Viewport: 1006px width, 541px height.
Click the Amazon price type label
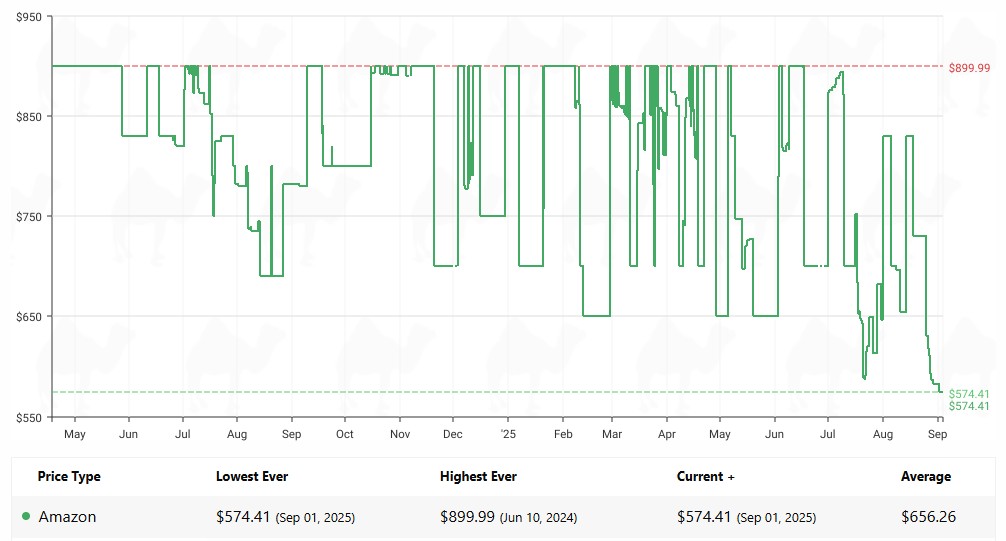[x=67, y=517]
